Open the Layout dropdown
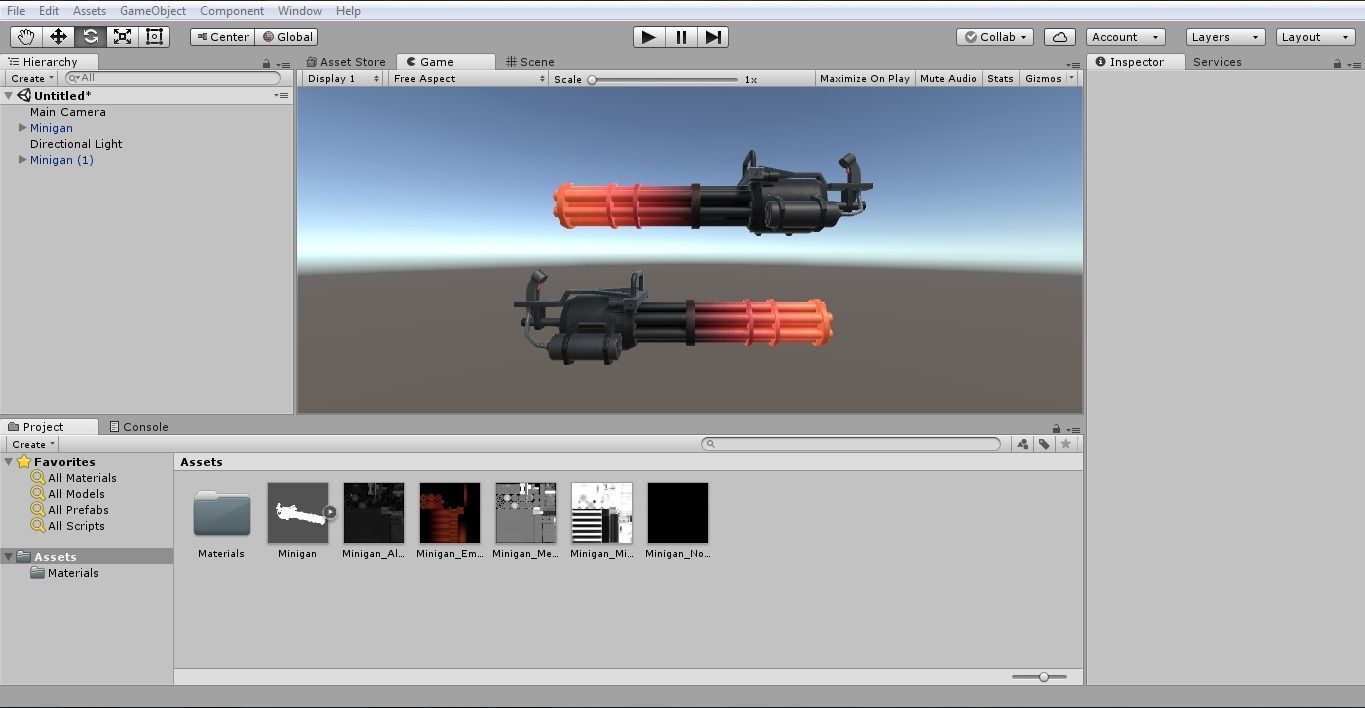The width and height of the screenshot is (1365, 708). pos(1316,37)
